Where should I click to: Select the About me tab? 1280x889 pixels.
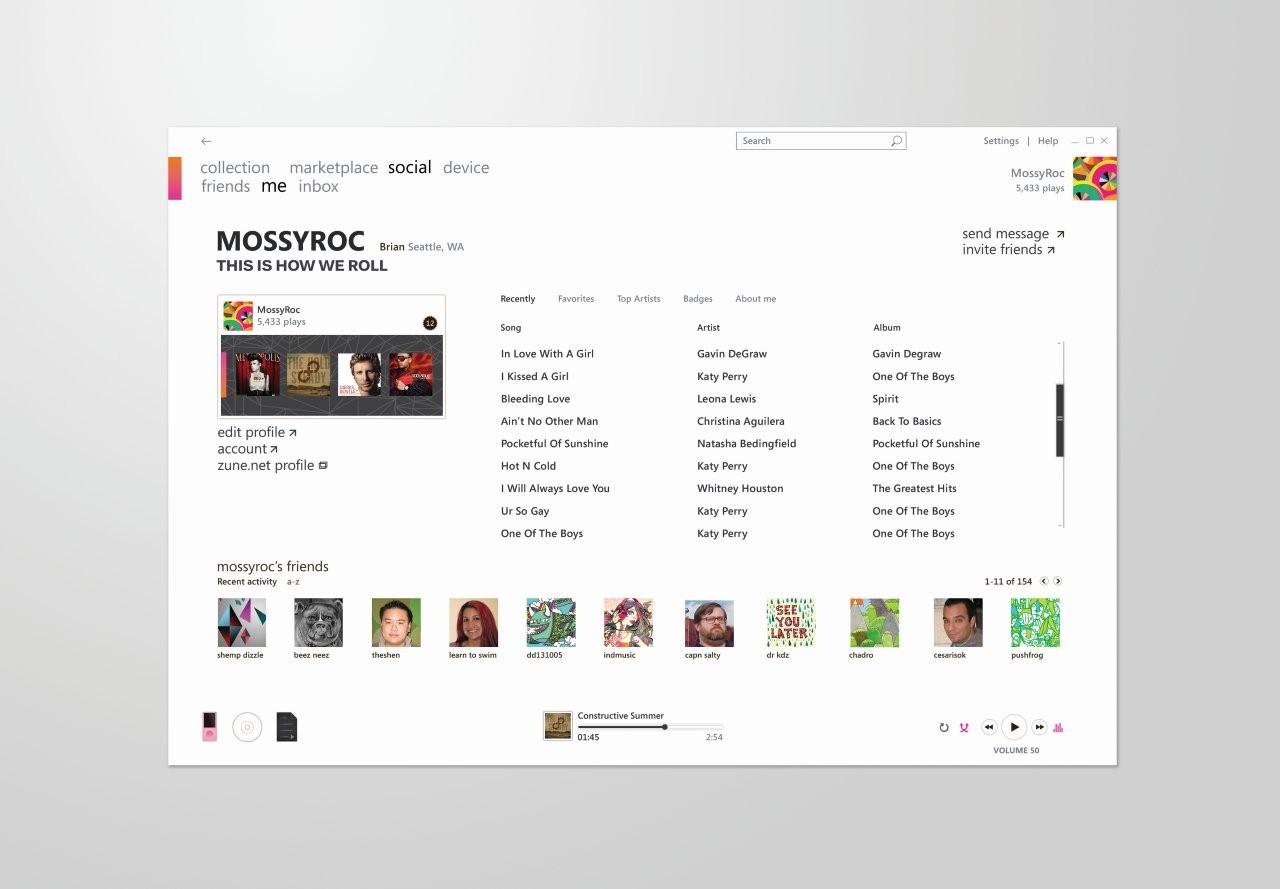(x=755, y=299)
